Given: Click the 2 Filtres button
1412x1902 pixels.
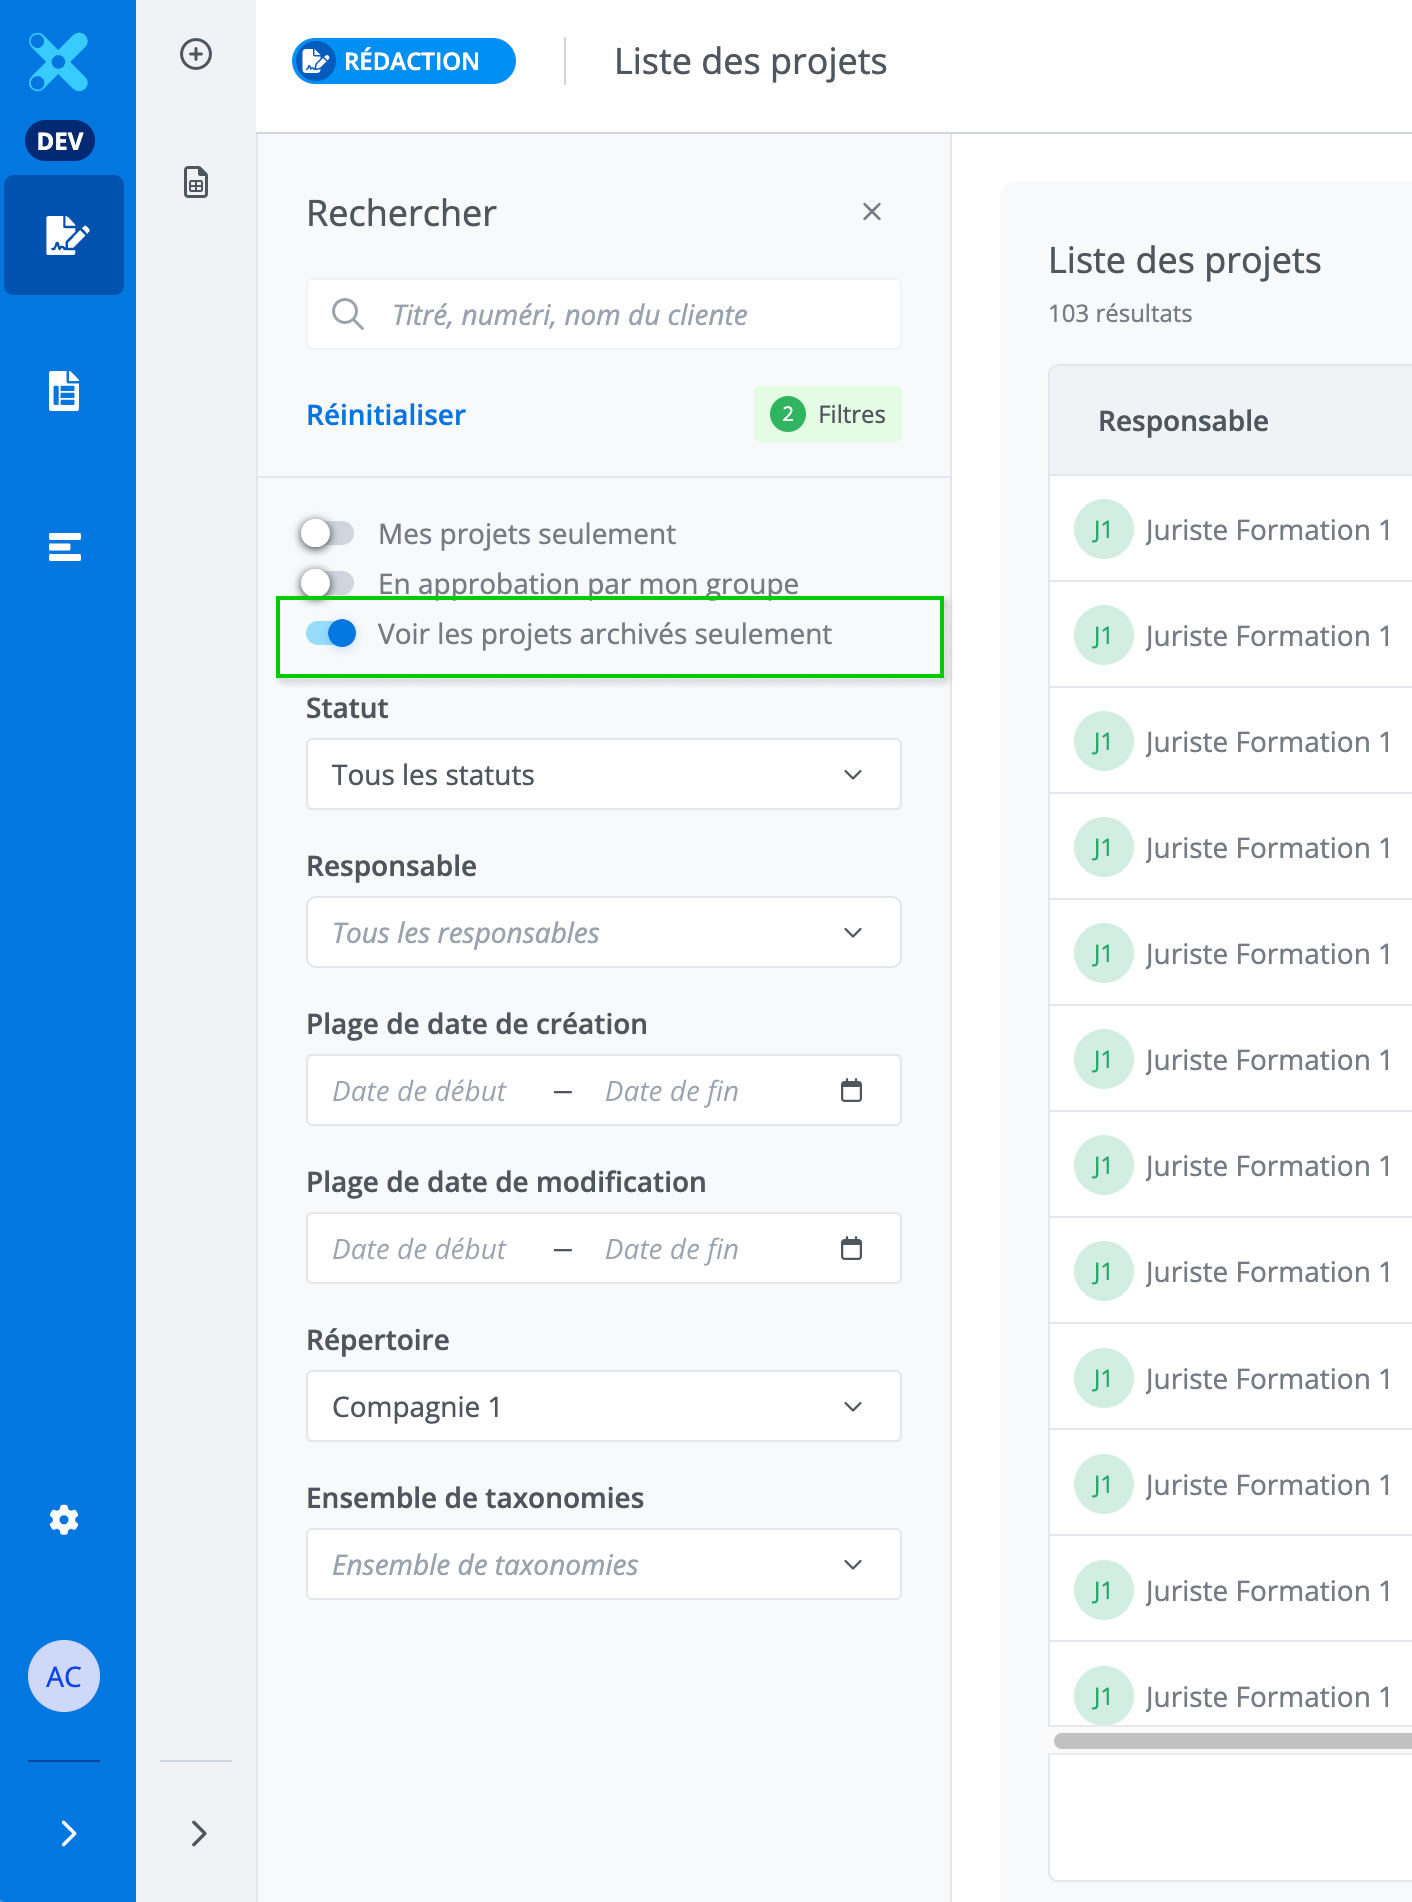Looking at the screenshot, I should [x=827, y=415].
